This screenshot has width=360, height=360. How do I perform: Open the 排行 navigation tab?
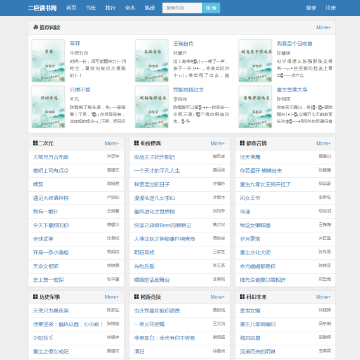[110, 8]
